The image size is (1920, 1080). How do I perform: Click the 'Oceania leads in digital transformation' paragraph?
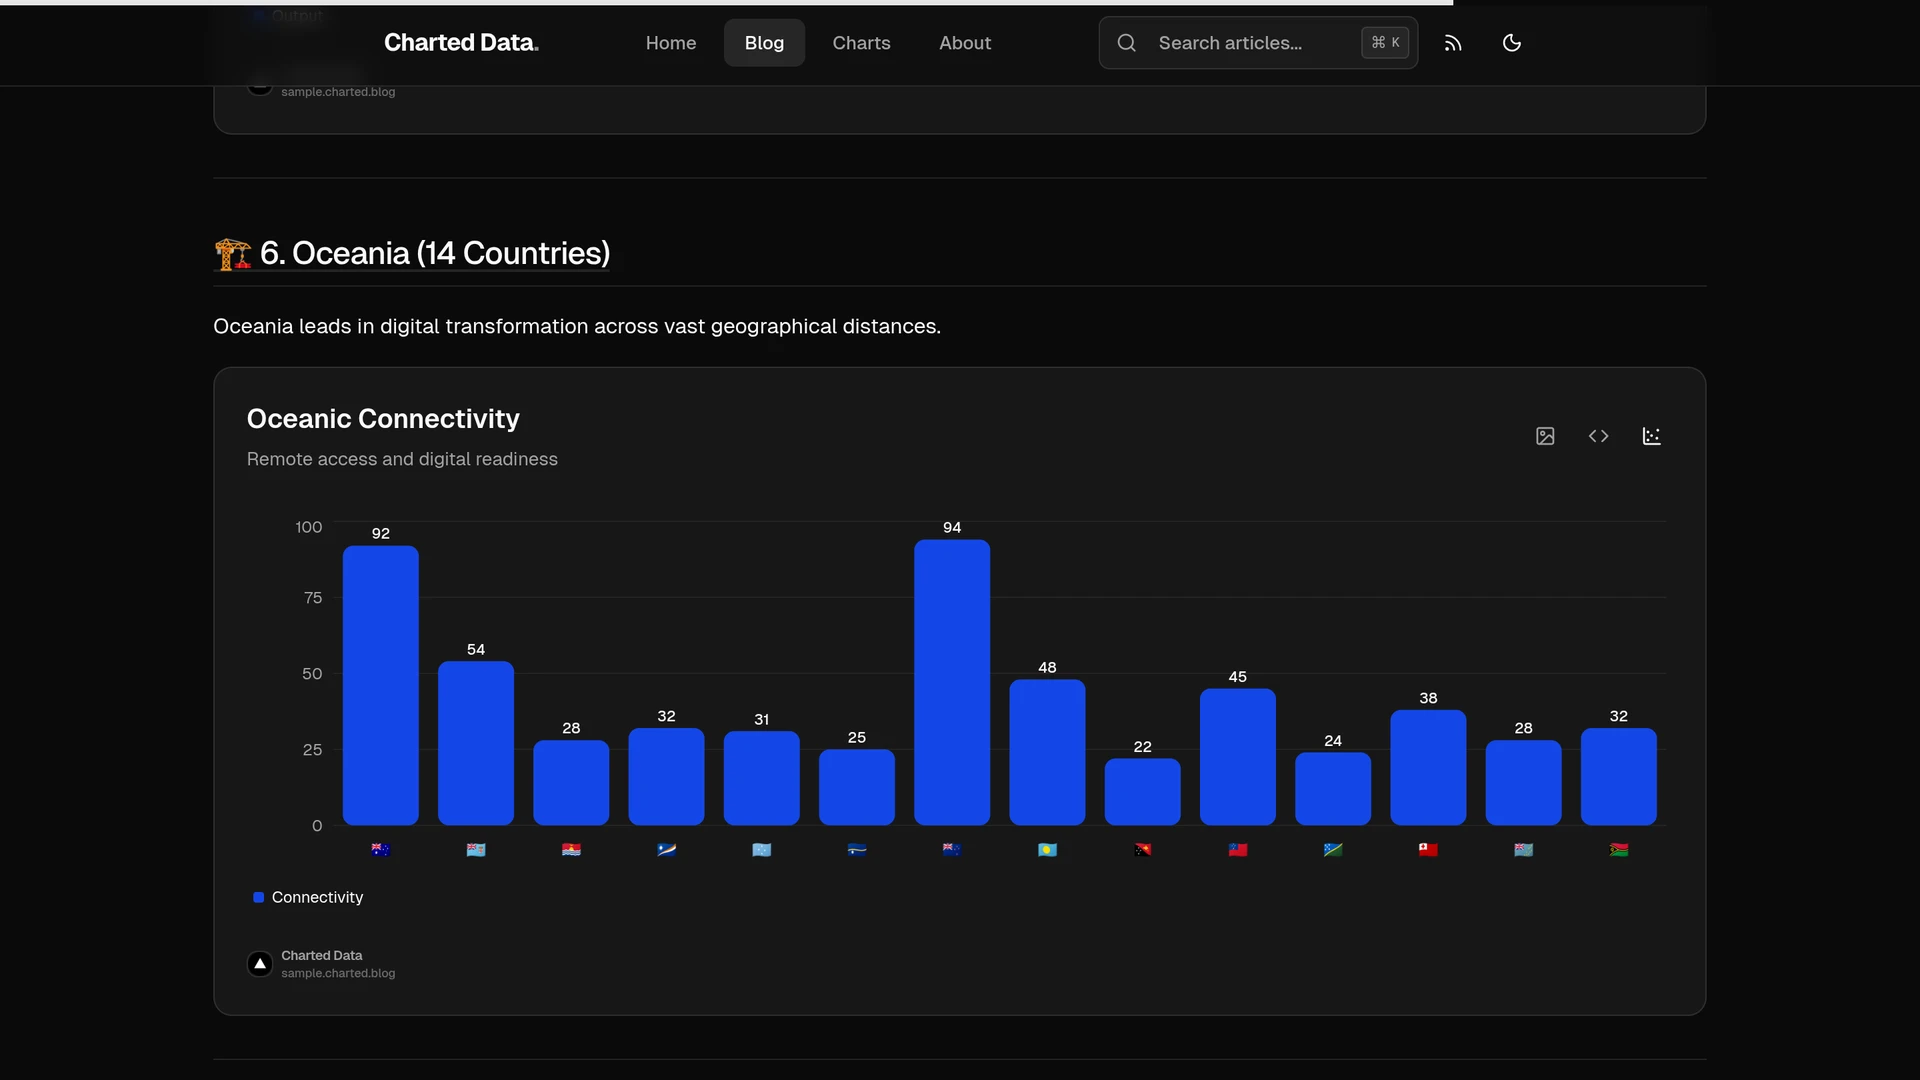[577, 327]
